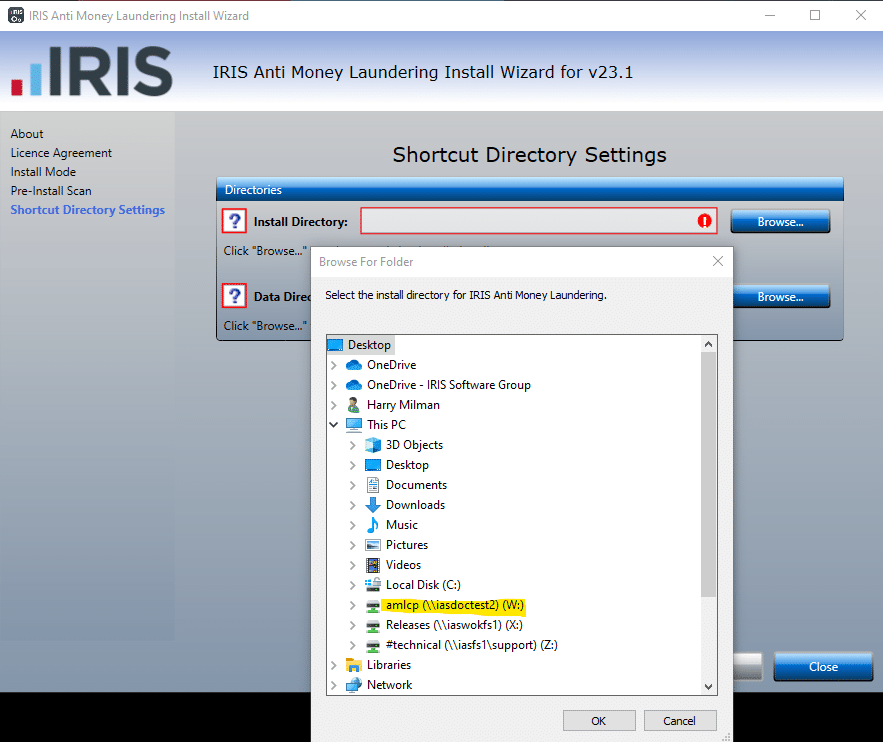This screenshot has width=883, height=742.
Task: Select Releases (\\iaswokfs1) (X:) drive
Action: (454, 625)
